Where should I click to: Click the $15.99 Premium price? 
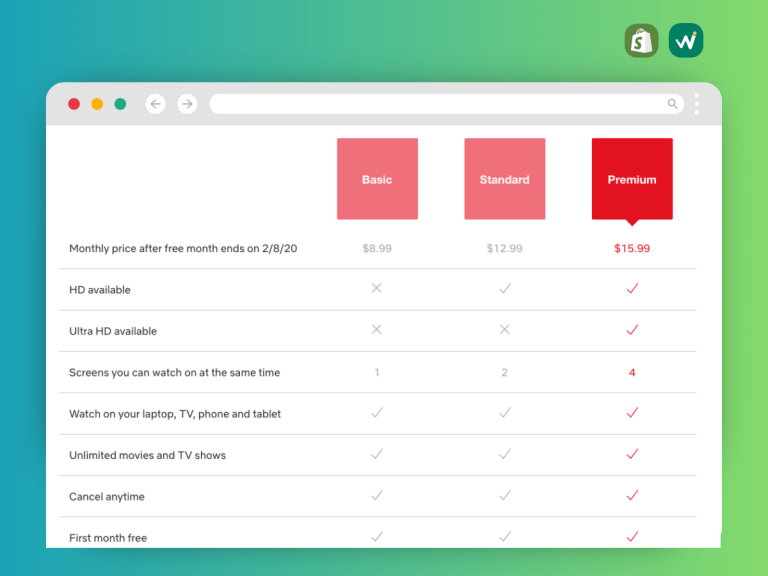pos(632,248)
